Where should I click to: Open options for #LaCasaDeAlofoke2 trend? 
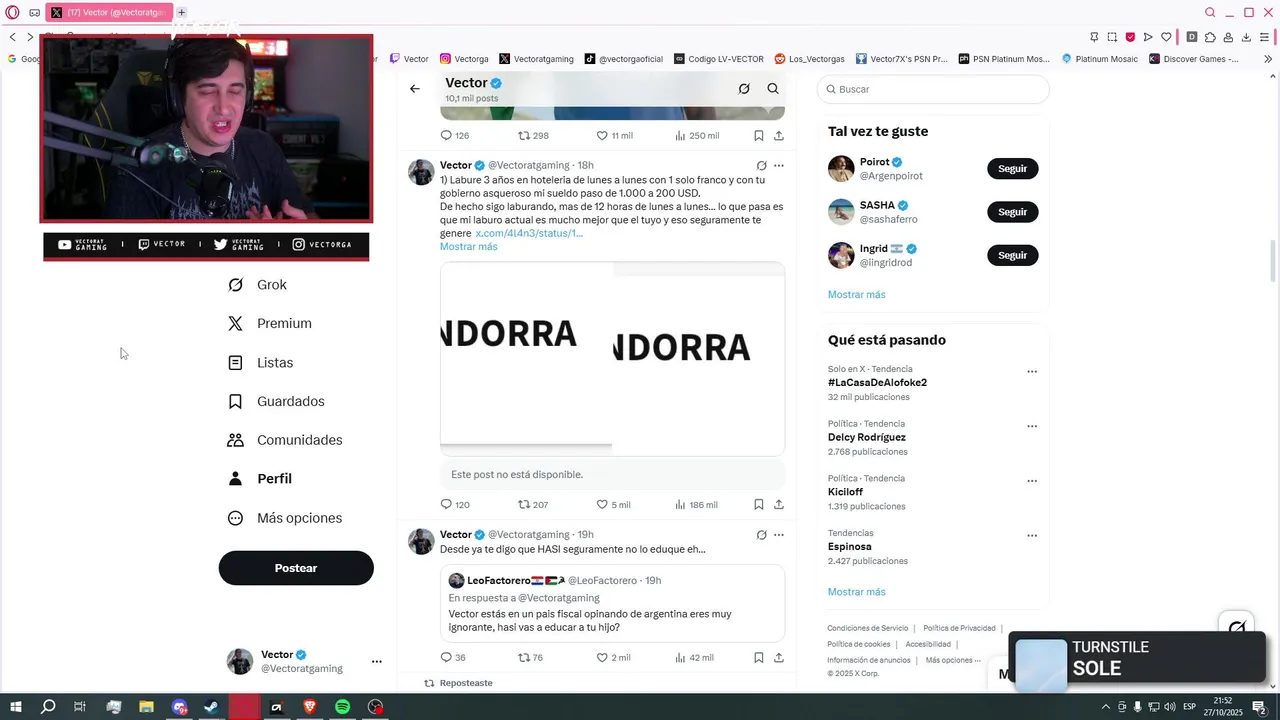click(x=1032, y=372)
